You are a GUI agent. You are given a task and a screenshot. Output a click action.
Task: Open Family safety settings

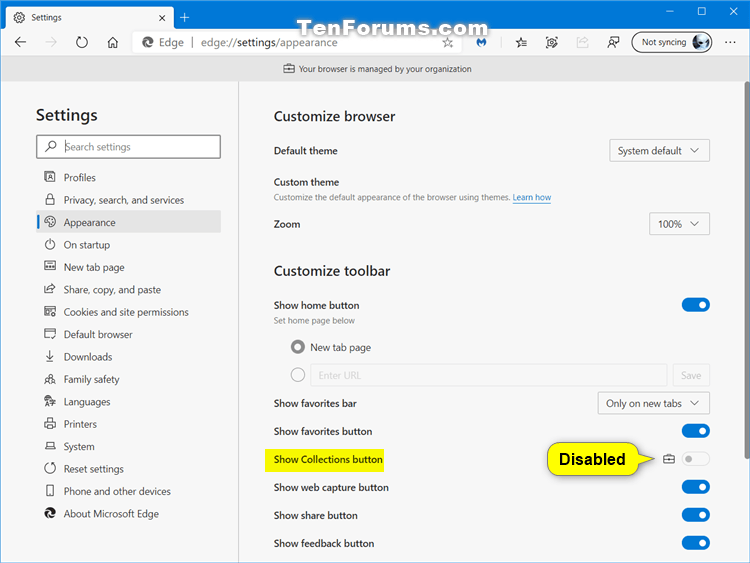[x=128, y=379]
